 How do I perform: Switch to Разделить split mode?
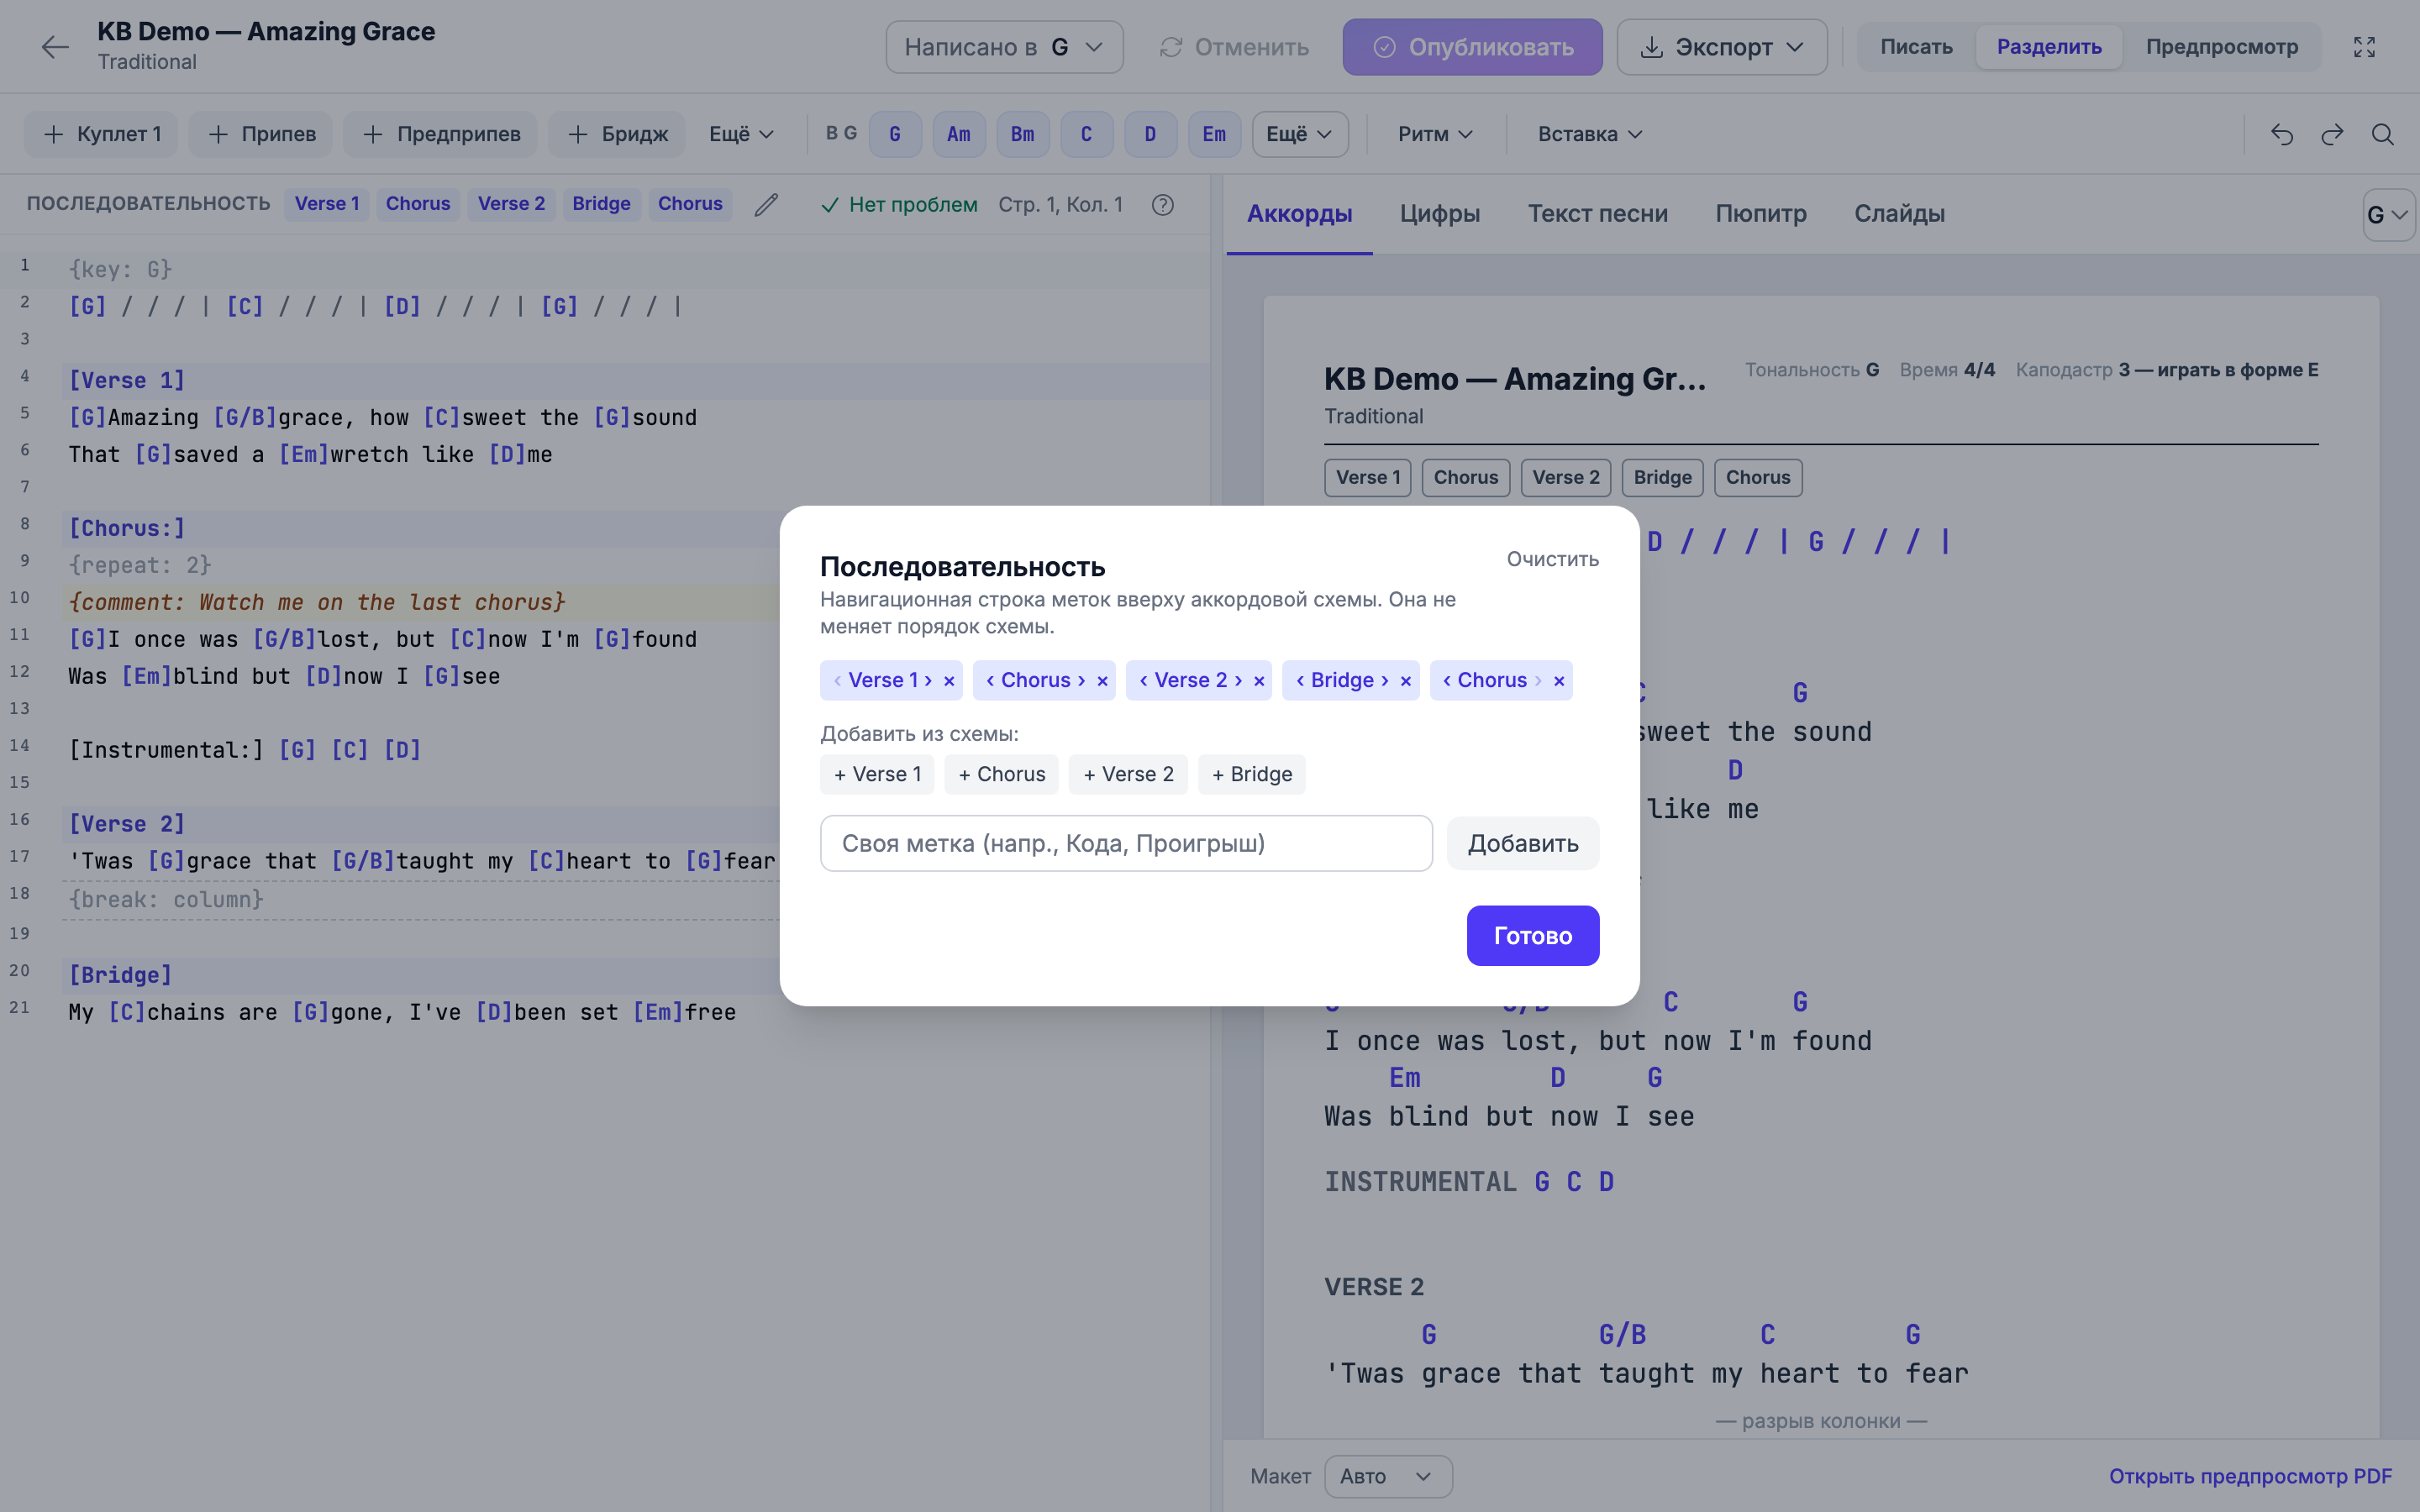point(2049,47)
